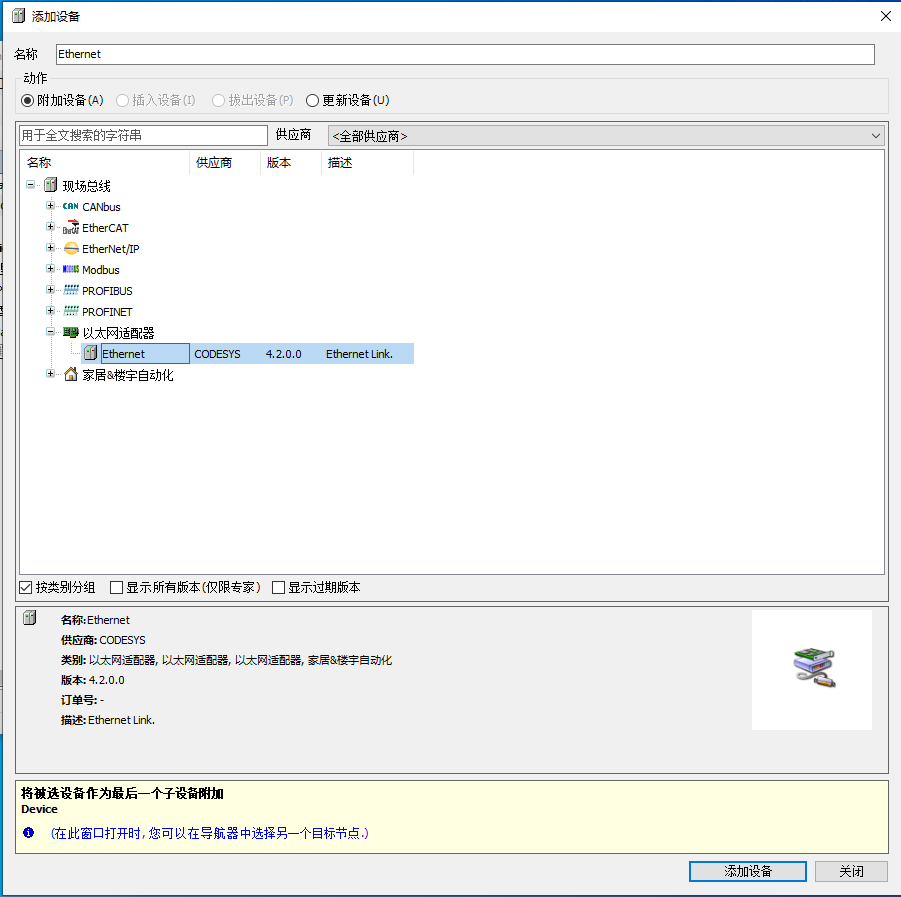901x897 pixels.
Task: Click the 描述: Ethernet Link. detail line
Action: pyautogui.click(x=107, y=719)
